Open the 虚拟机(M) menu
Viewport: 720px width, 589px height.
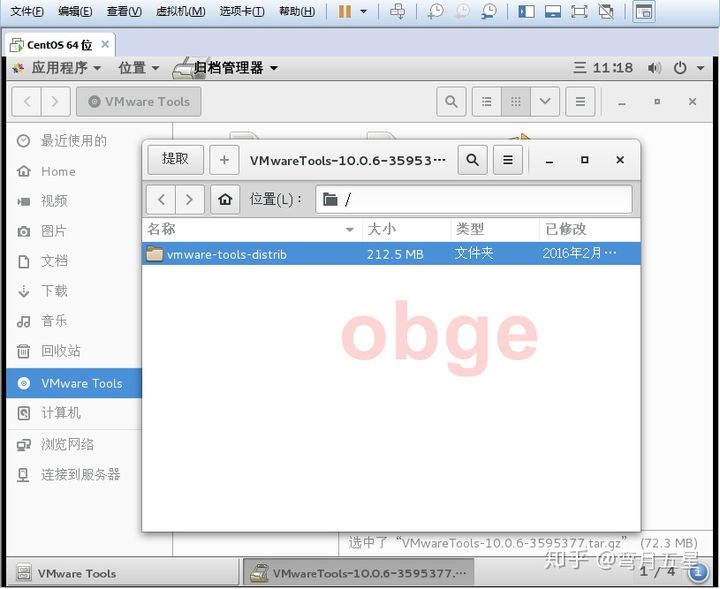180,11
